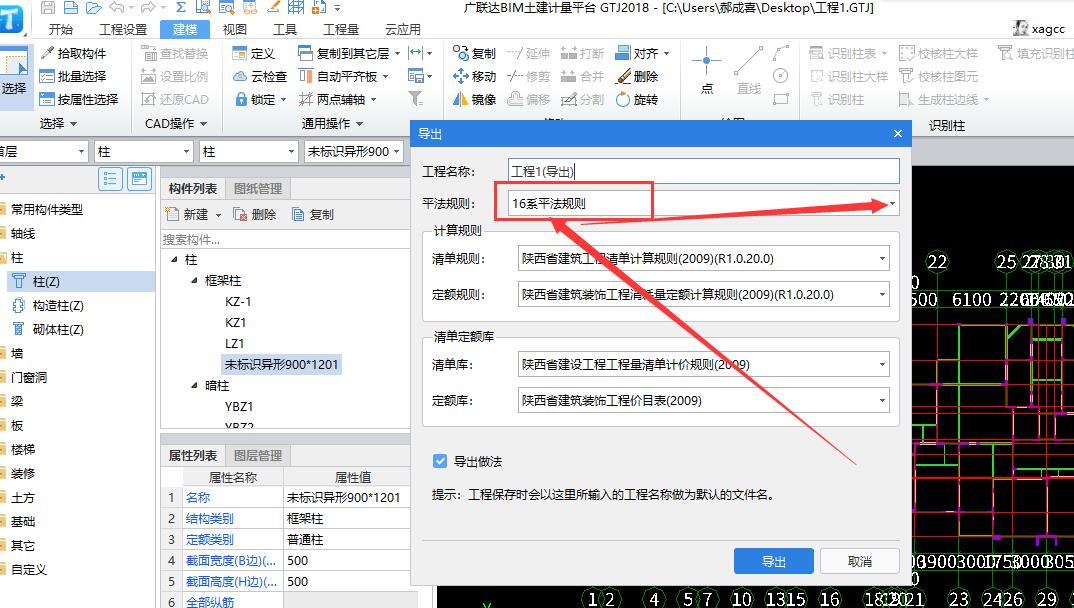Image resolution: width=1074 pixels, height=608 pixels.
Task: Click the 结构类别 property value 框架柱
Action: click(346, 518)
